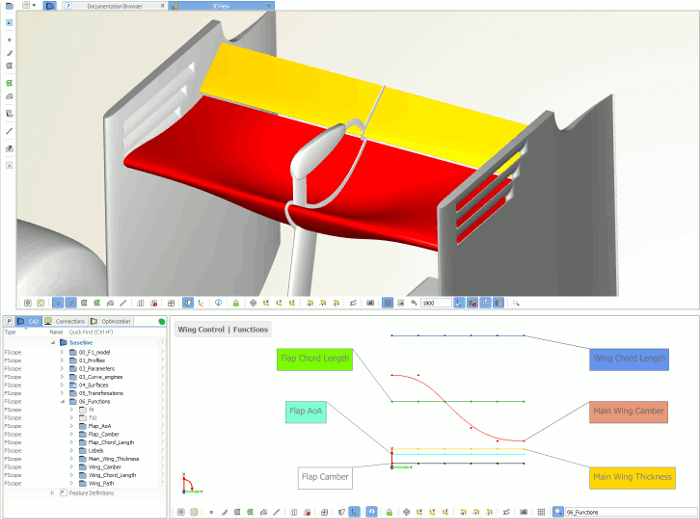700x519 pixels.
Task: Toggle the highlighted curve-display button in 3D toolbar
Action: click(71, 303)
